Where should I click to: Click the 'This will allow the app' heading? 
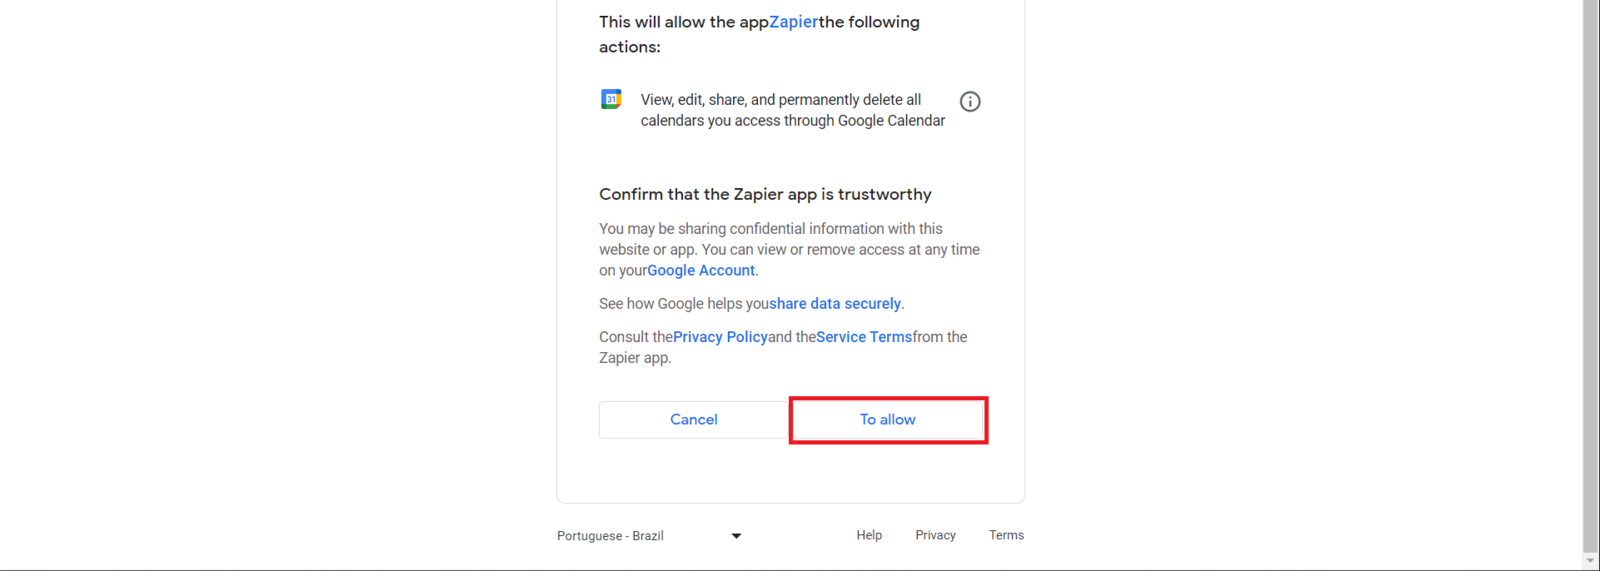pyautogui.click(x=683, y=22)
